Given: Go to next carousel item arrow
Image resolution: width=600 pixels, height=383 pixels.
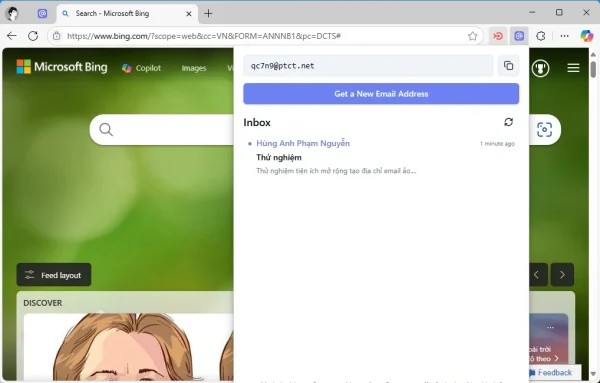Looking at the screenshot, I should pyautogui.click(x=562, y=274).
